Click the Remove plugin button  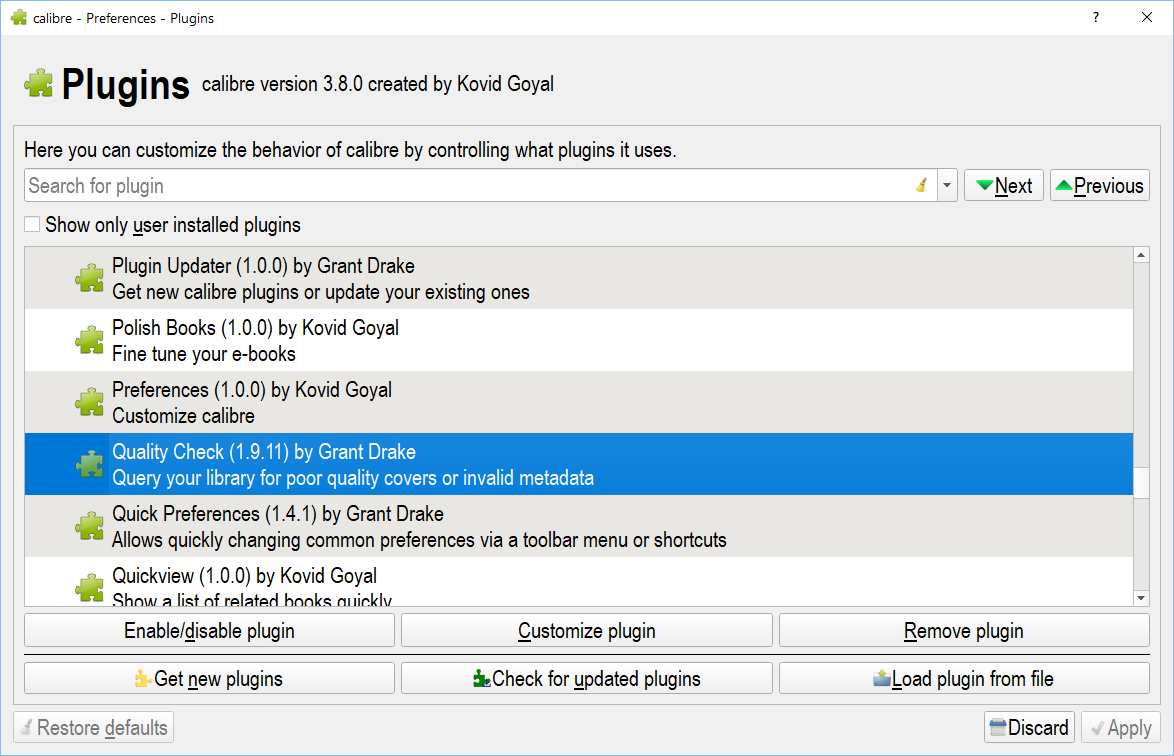(964, 631)
